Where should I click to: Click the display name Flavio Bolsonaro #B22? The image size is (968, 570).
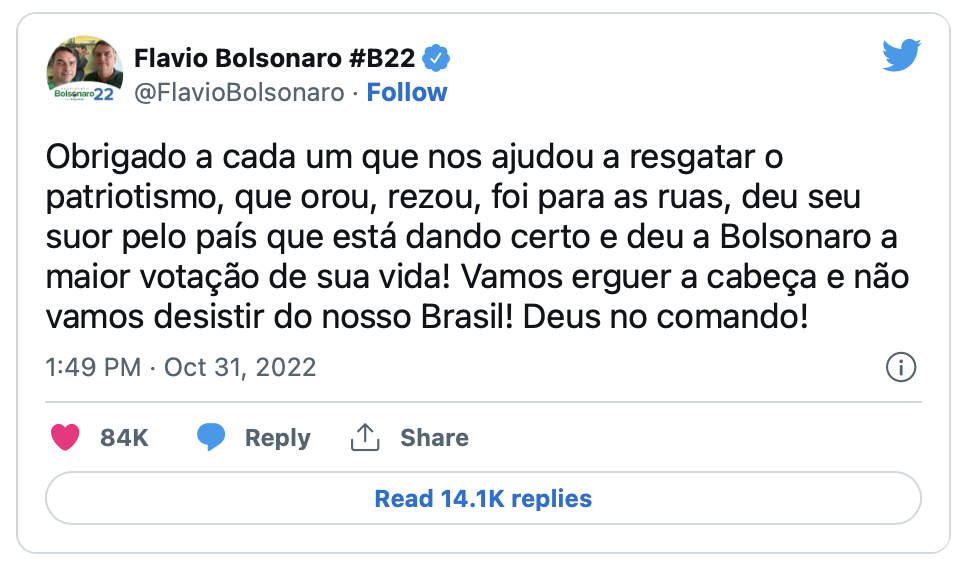(274, 58)
